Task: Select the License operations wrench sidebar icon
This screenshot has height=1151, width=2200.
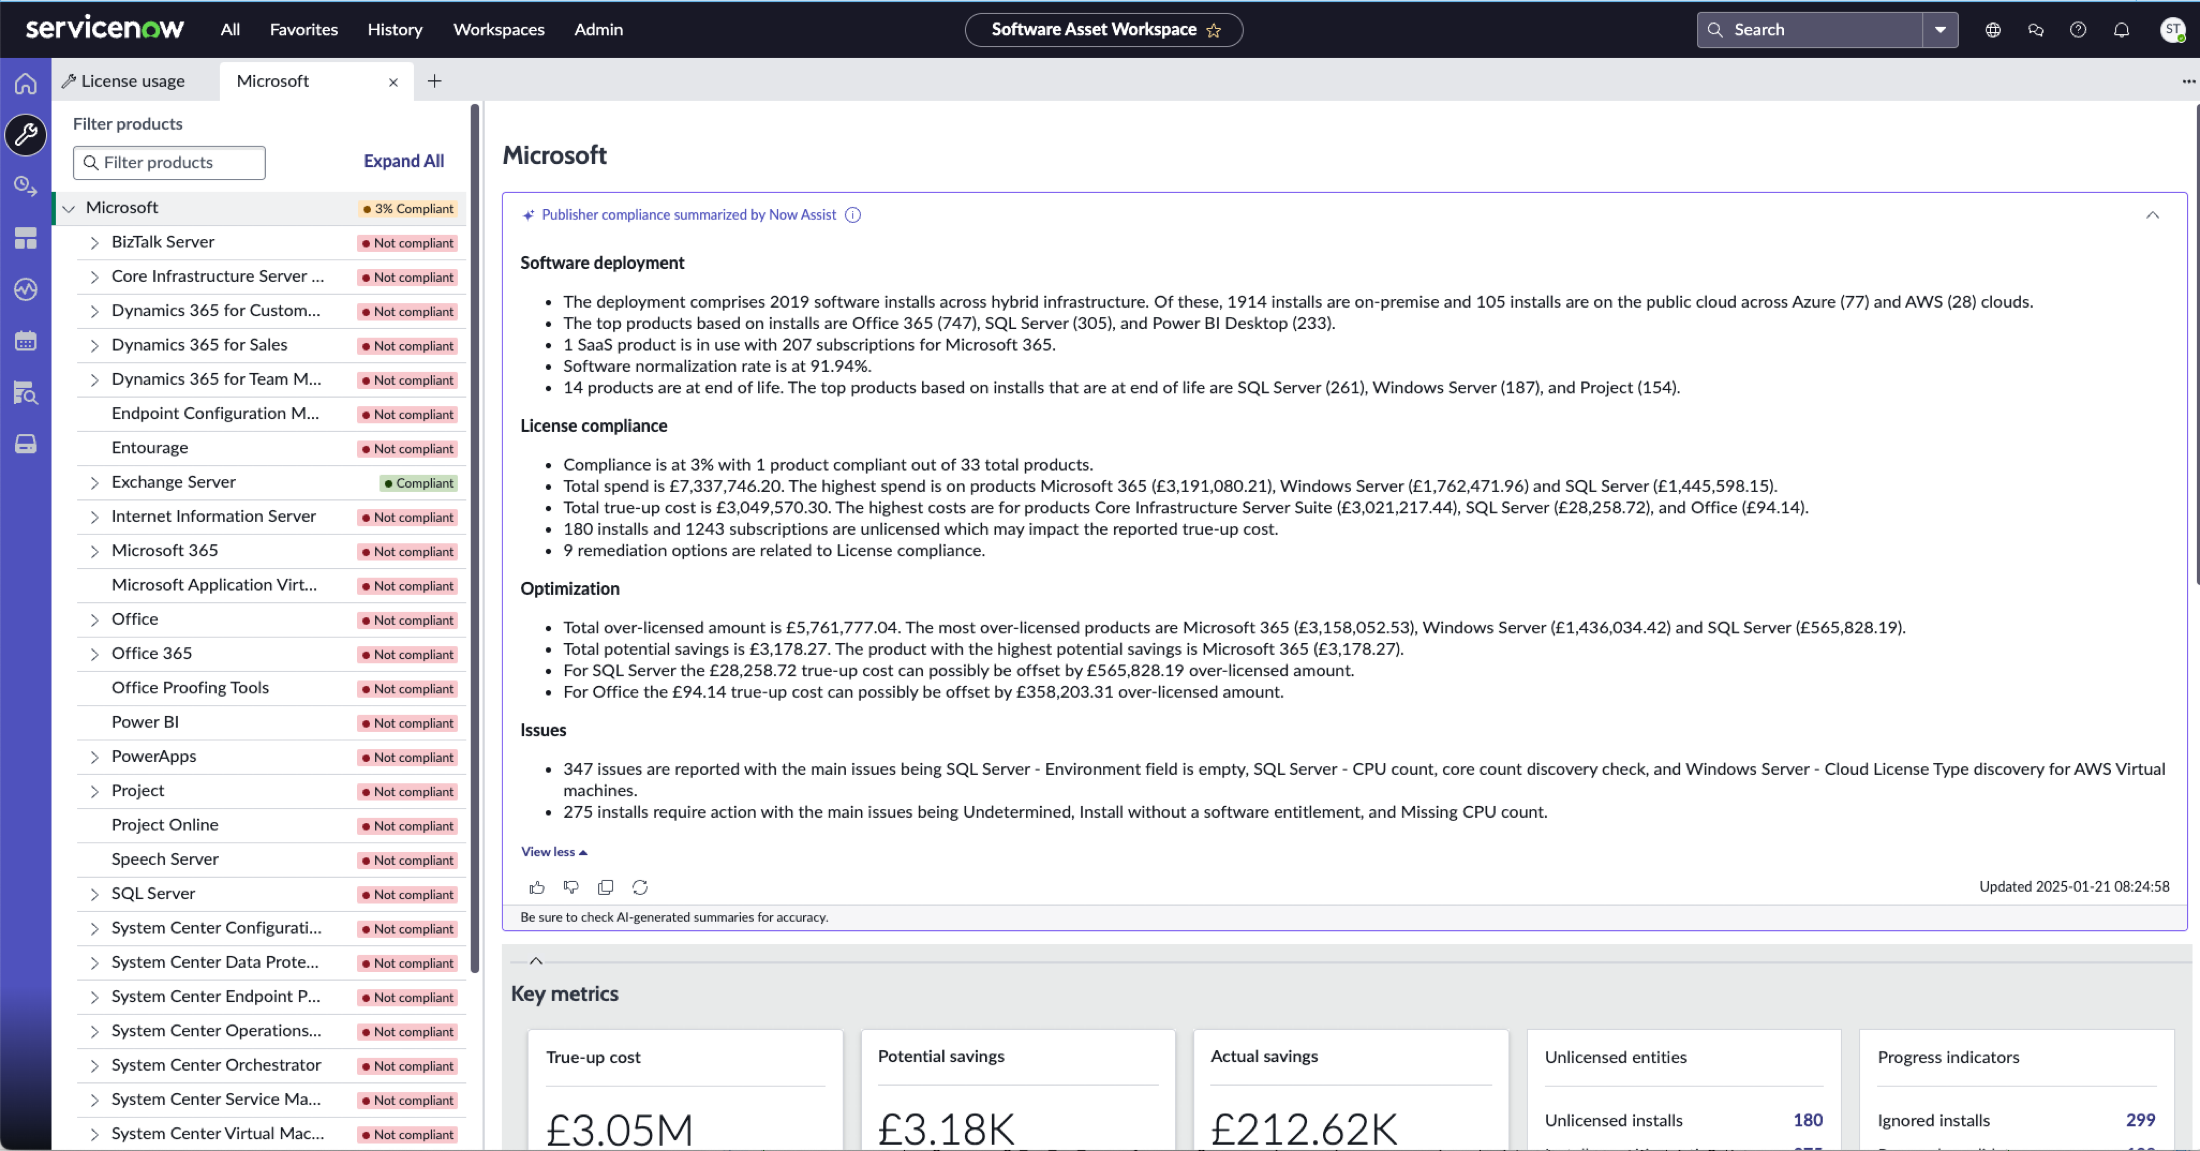Action: pyautogui.click(x=26, y=134)
